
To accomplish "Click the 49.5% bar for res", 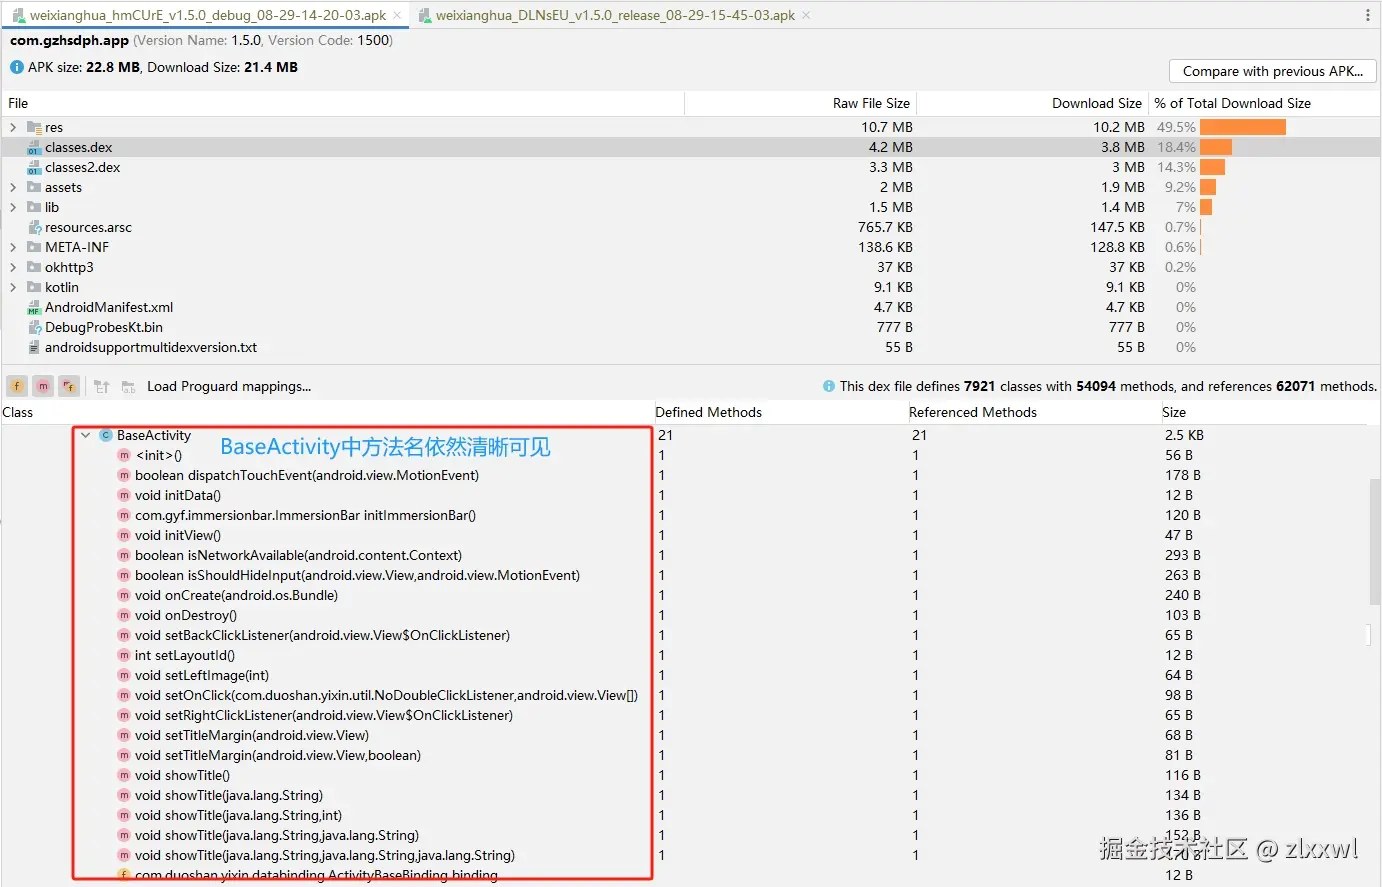I will (1243, 127).
